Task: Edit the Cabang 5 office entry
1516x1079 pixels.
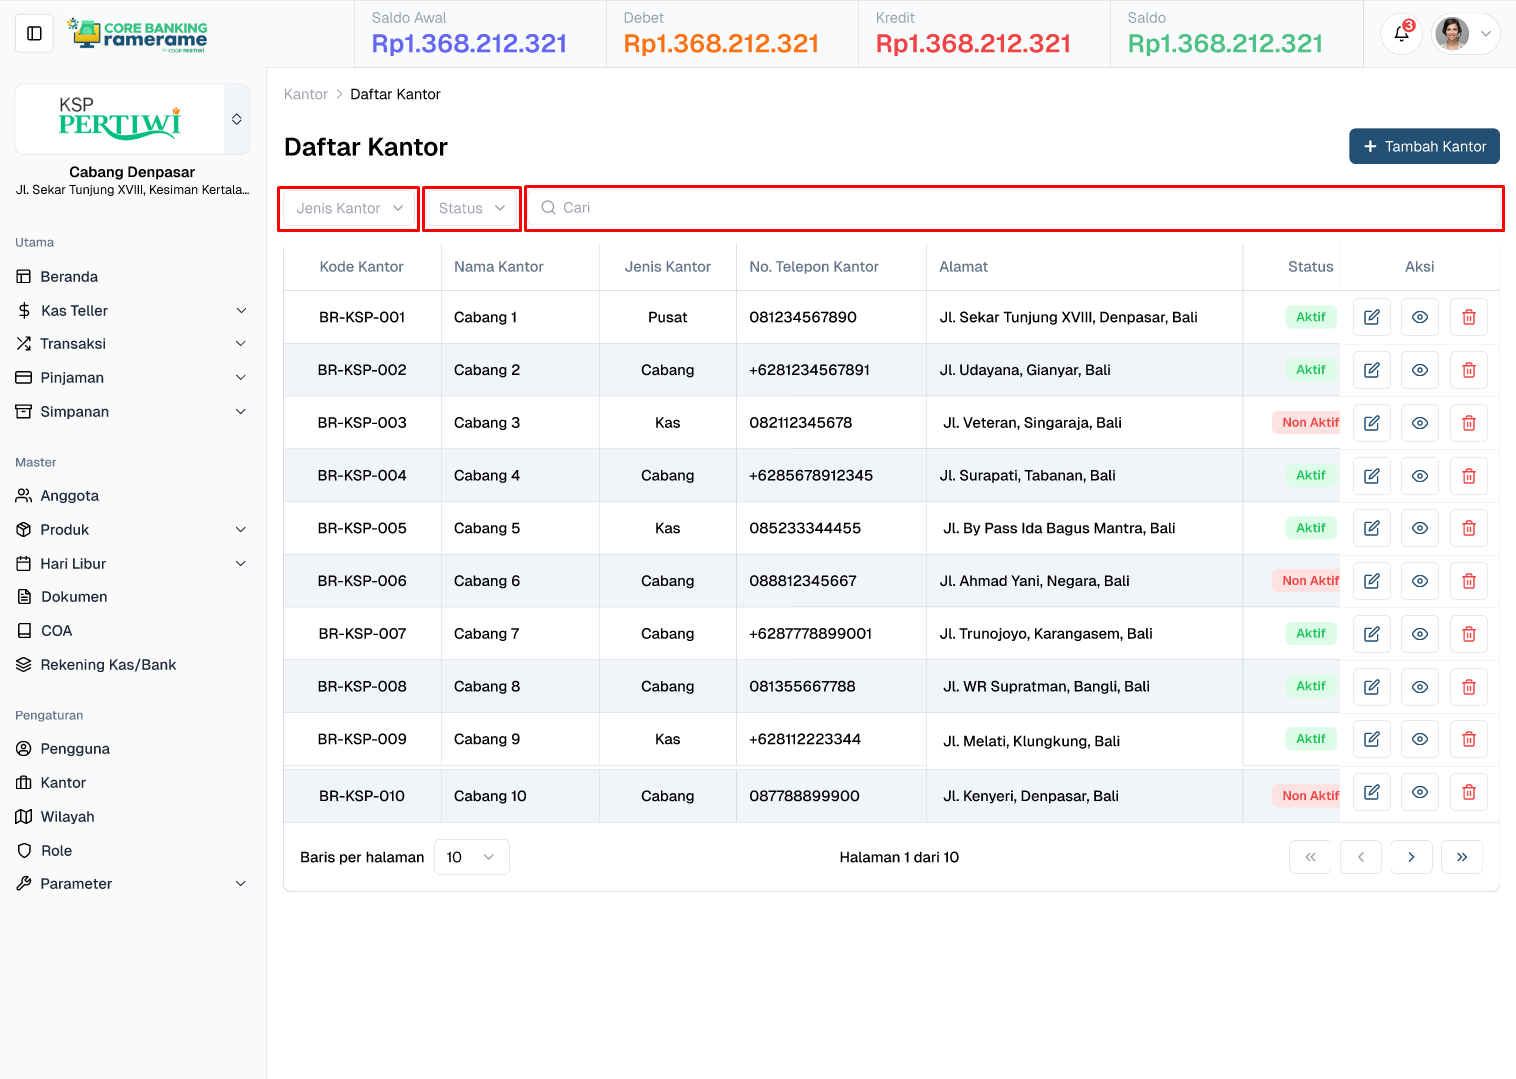Action: [1371, 528]
